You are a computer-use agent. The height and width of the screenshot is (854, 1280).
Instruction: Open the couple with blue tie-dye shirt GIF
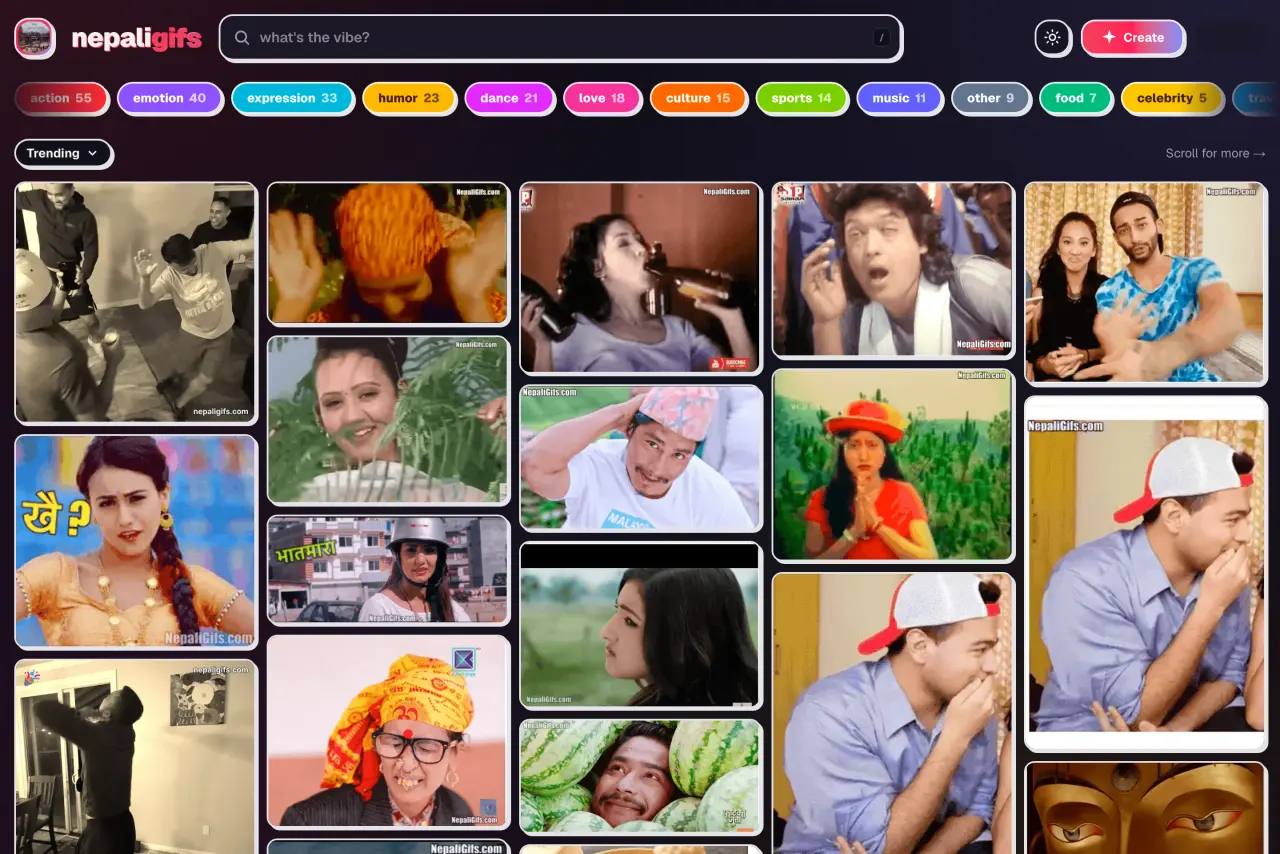[x=1146, y=283]
